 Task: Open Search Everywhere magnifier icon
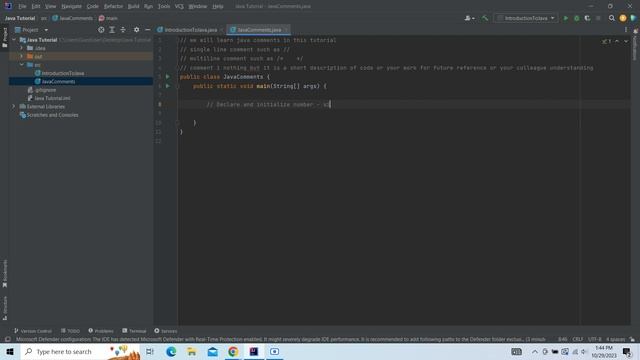point(611,18)
